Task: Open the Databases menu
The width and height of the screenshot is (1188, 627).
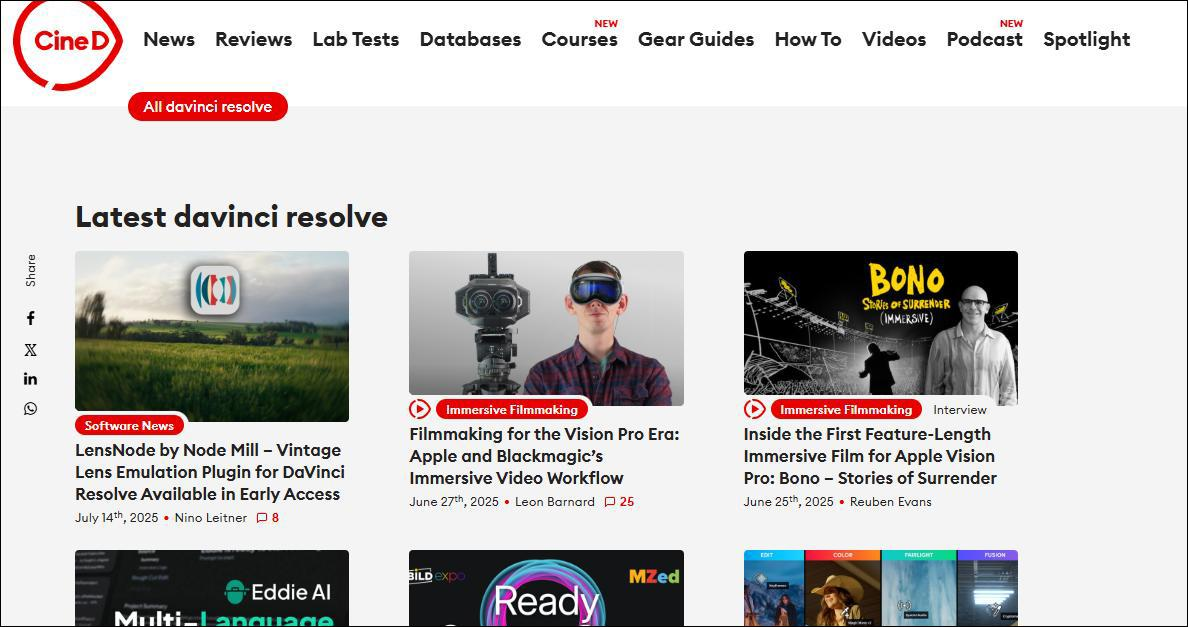Action: point(471,39)
